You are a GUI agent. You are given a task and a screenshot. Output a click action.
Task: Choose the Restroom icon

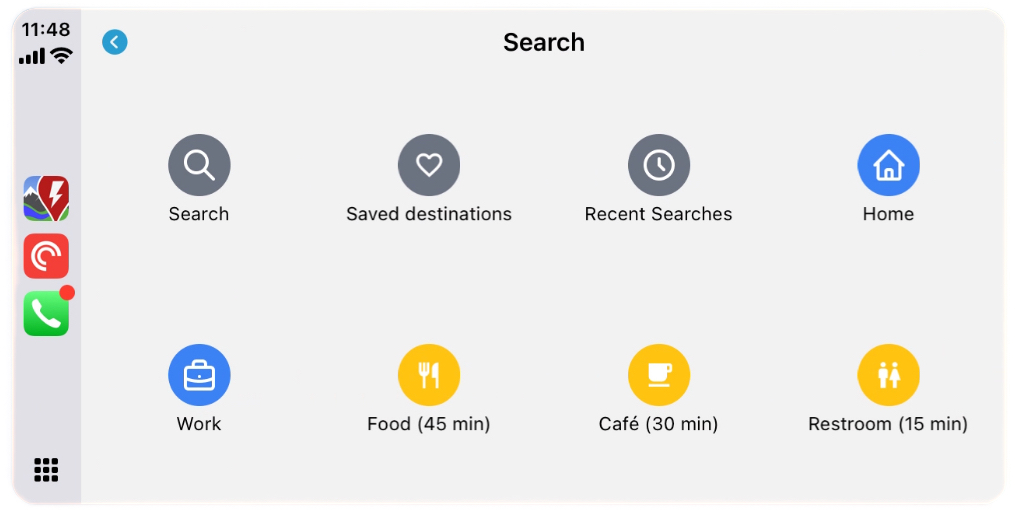888,375
